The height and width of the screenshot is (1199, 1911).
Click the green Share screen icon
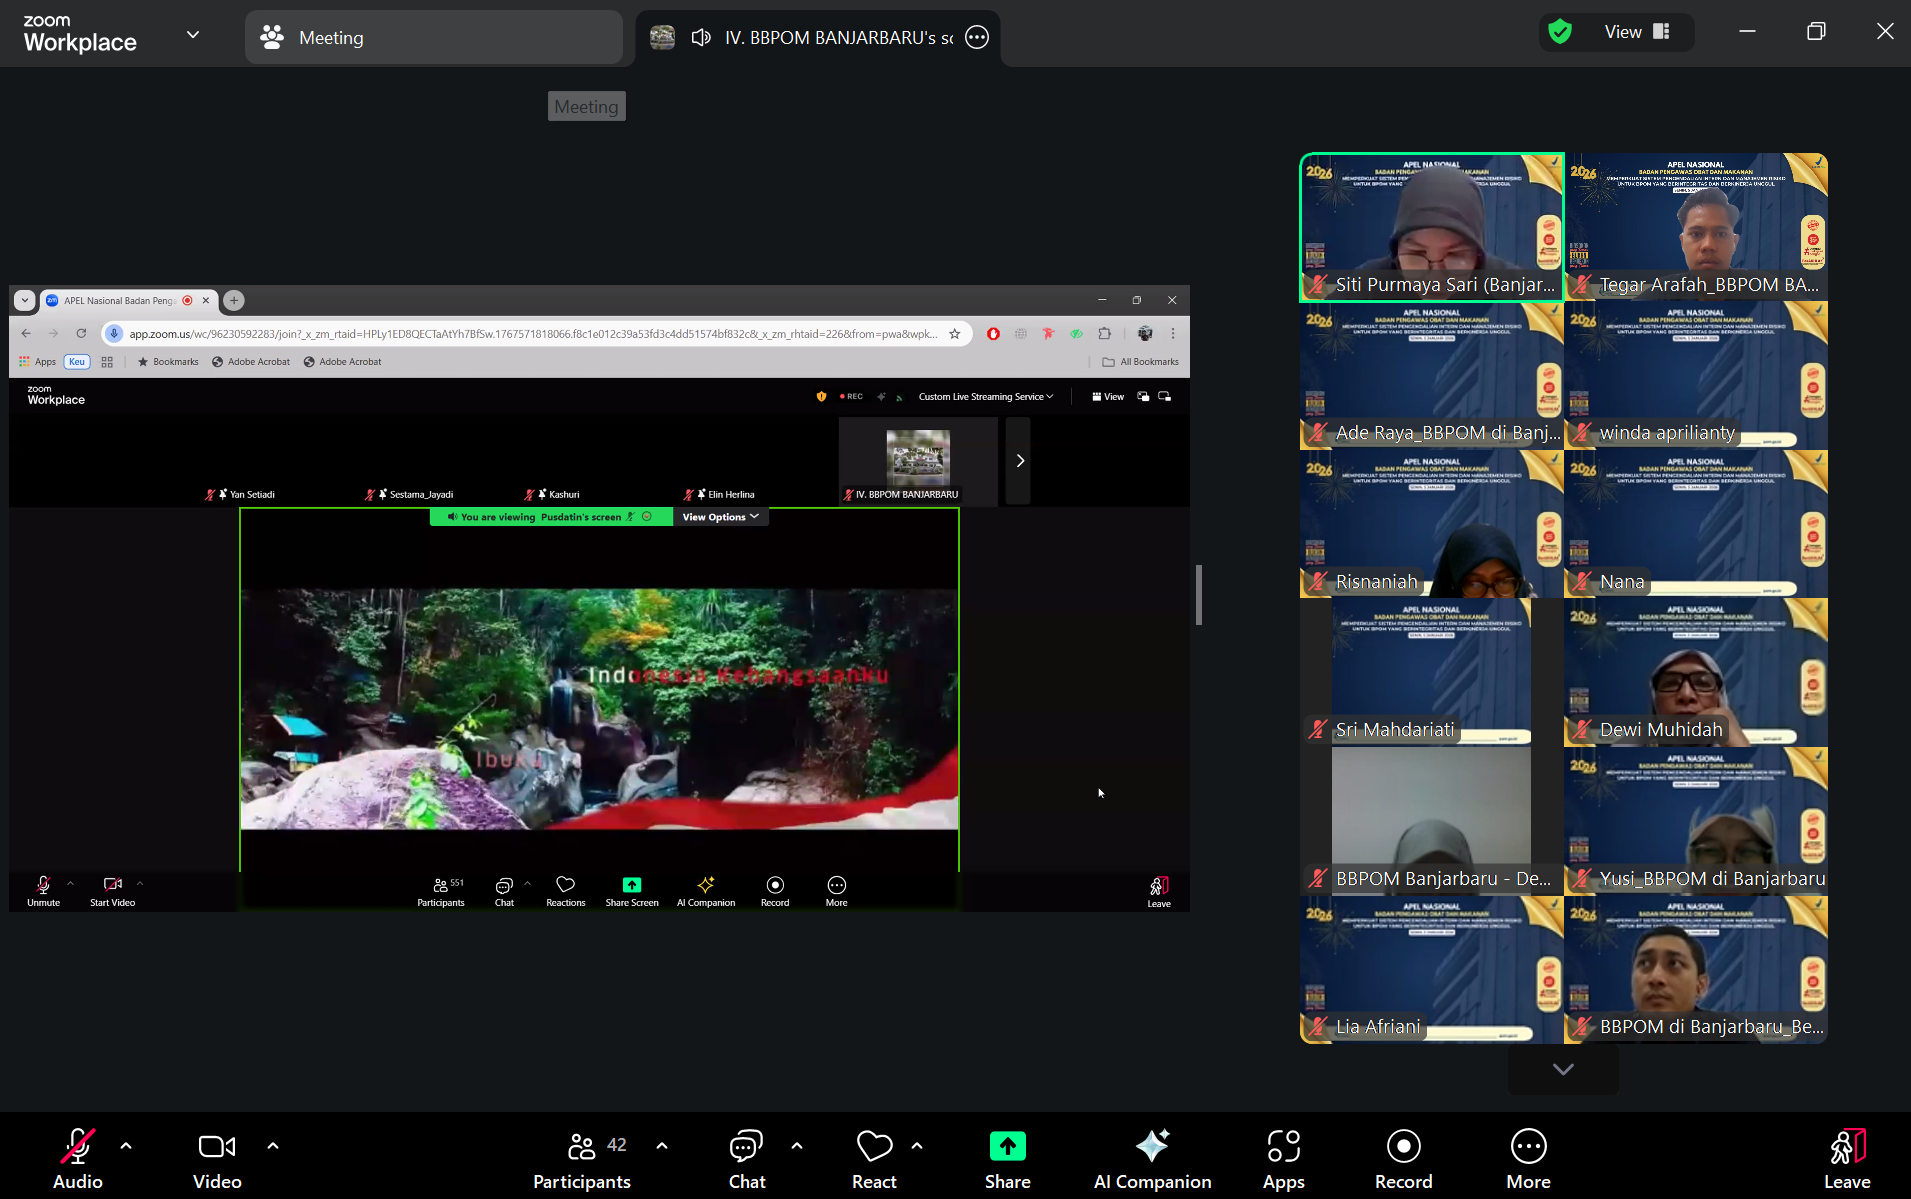tap(1007, 1147)
